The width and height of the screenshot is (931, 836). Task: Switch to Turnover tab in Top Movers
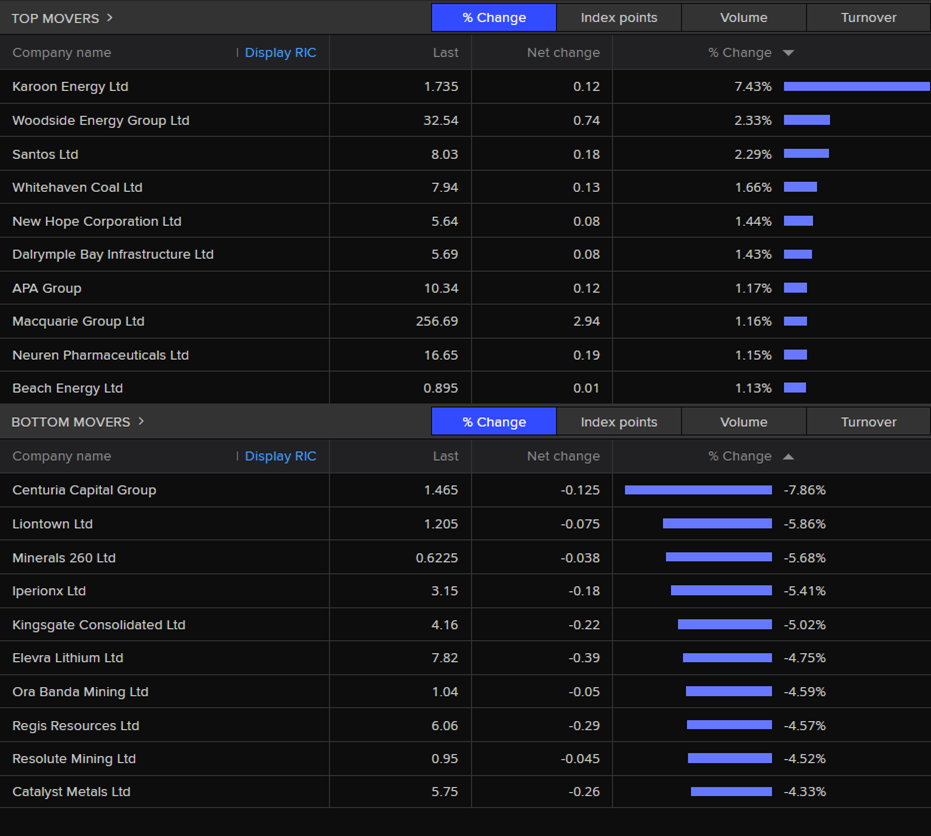(869, 18)
